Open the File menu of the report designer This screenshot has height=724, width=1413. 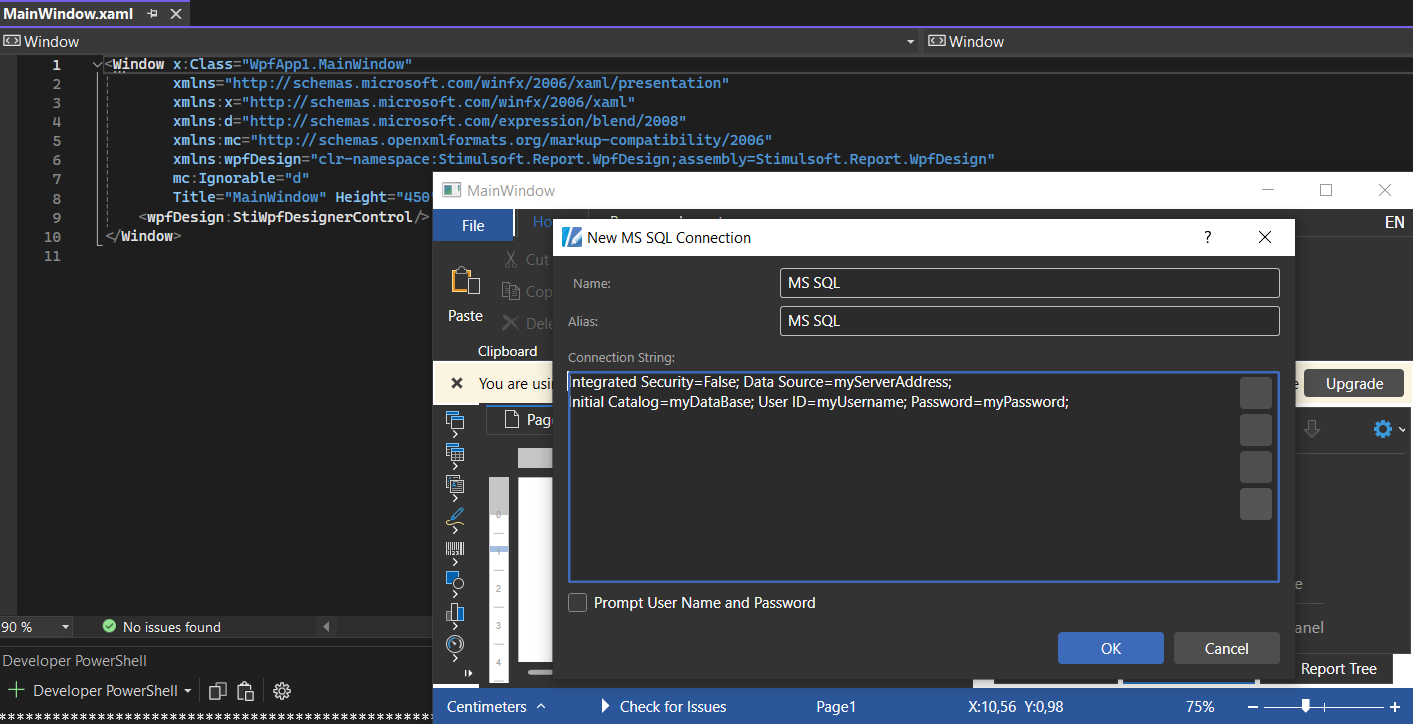[473, 226]
